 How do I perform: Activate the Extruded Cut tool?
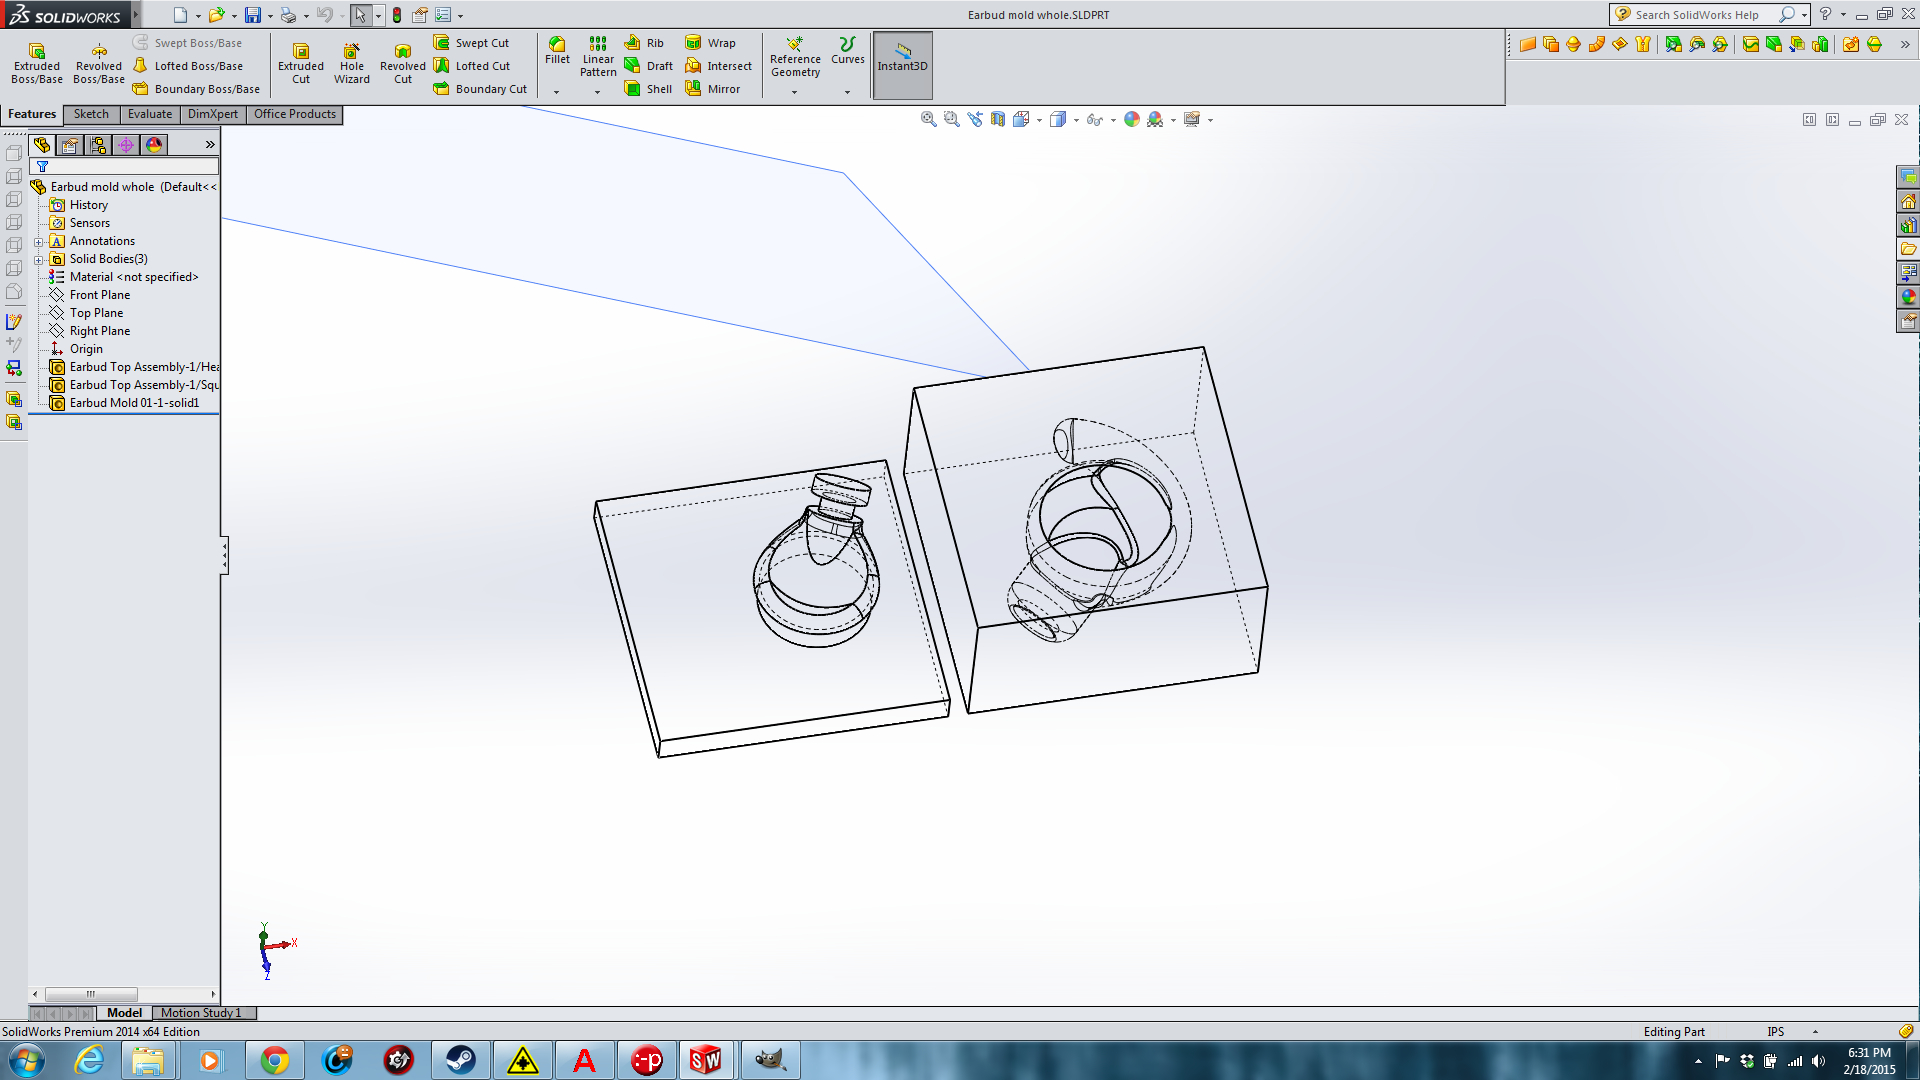click(301, 64)
